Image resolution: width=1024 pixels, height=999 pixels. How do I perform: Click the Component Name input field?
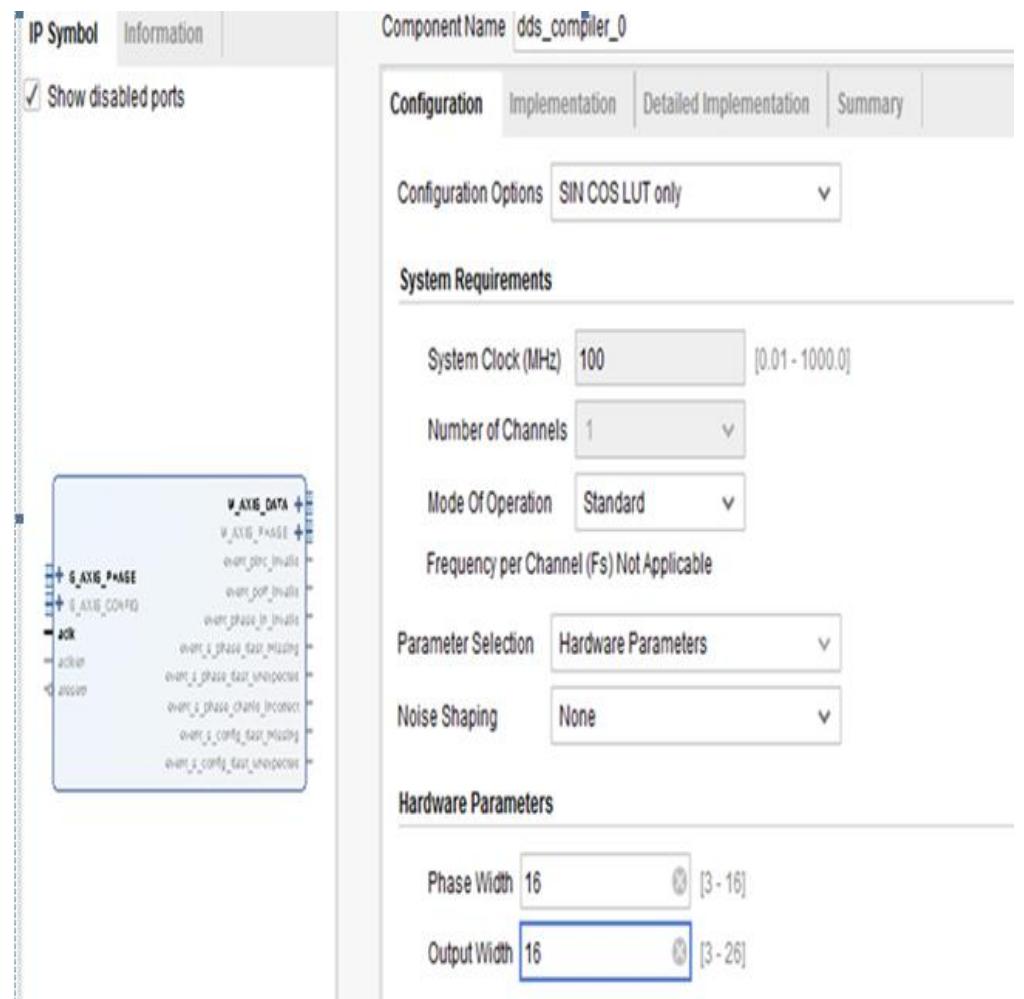pos(764,28)
